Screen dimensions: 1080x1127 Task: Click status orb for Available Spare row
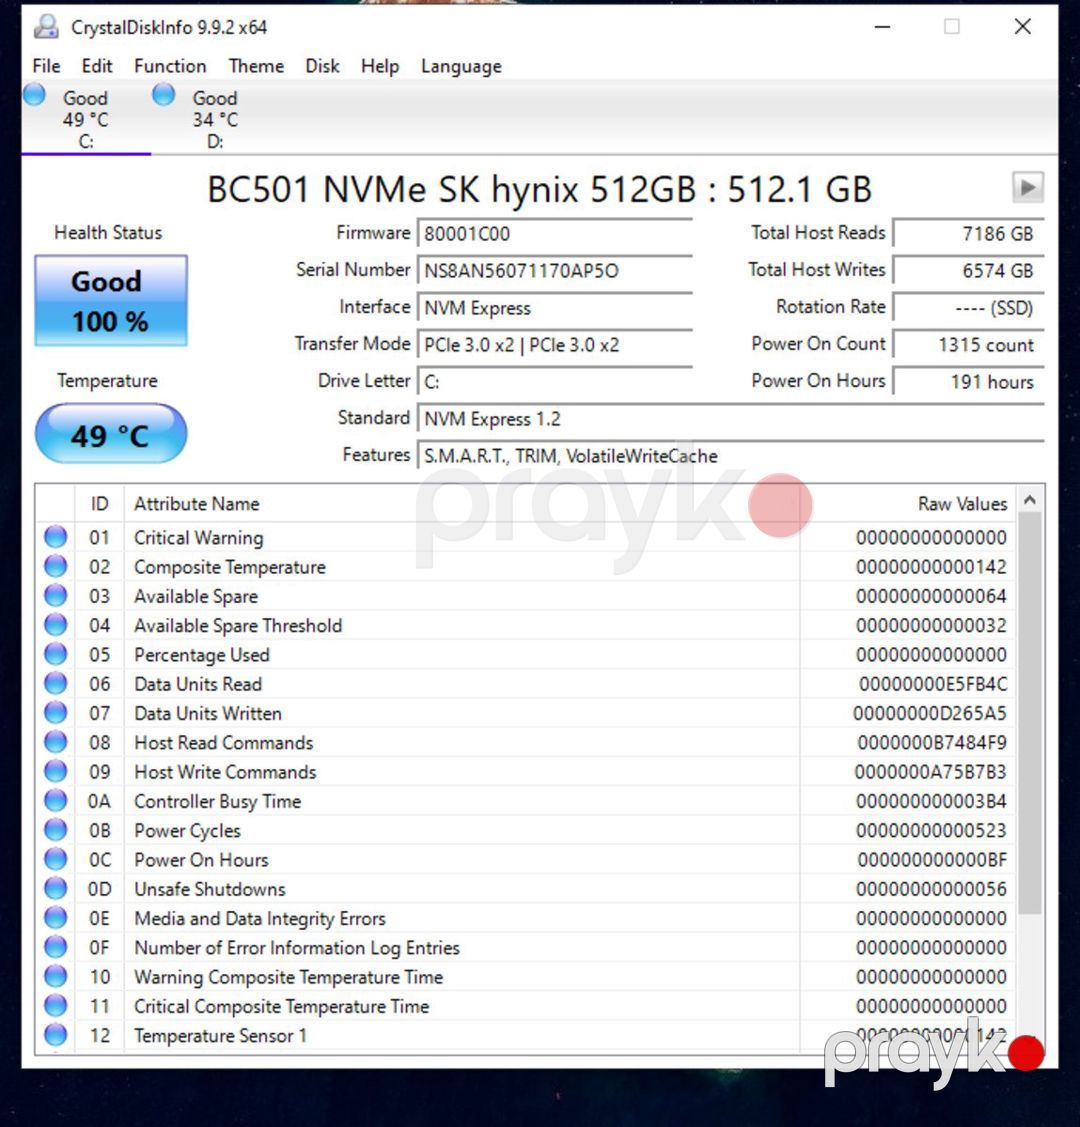(x=55, y=596)
